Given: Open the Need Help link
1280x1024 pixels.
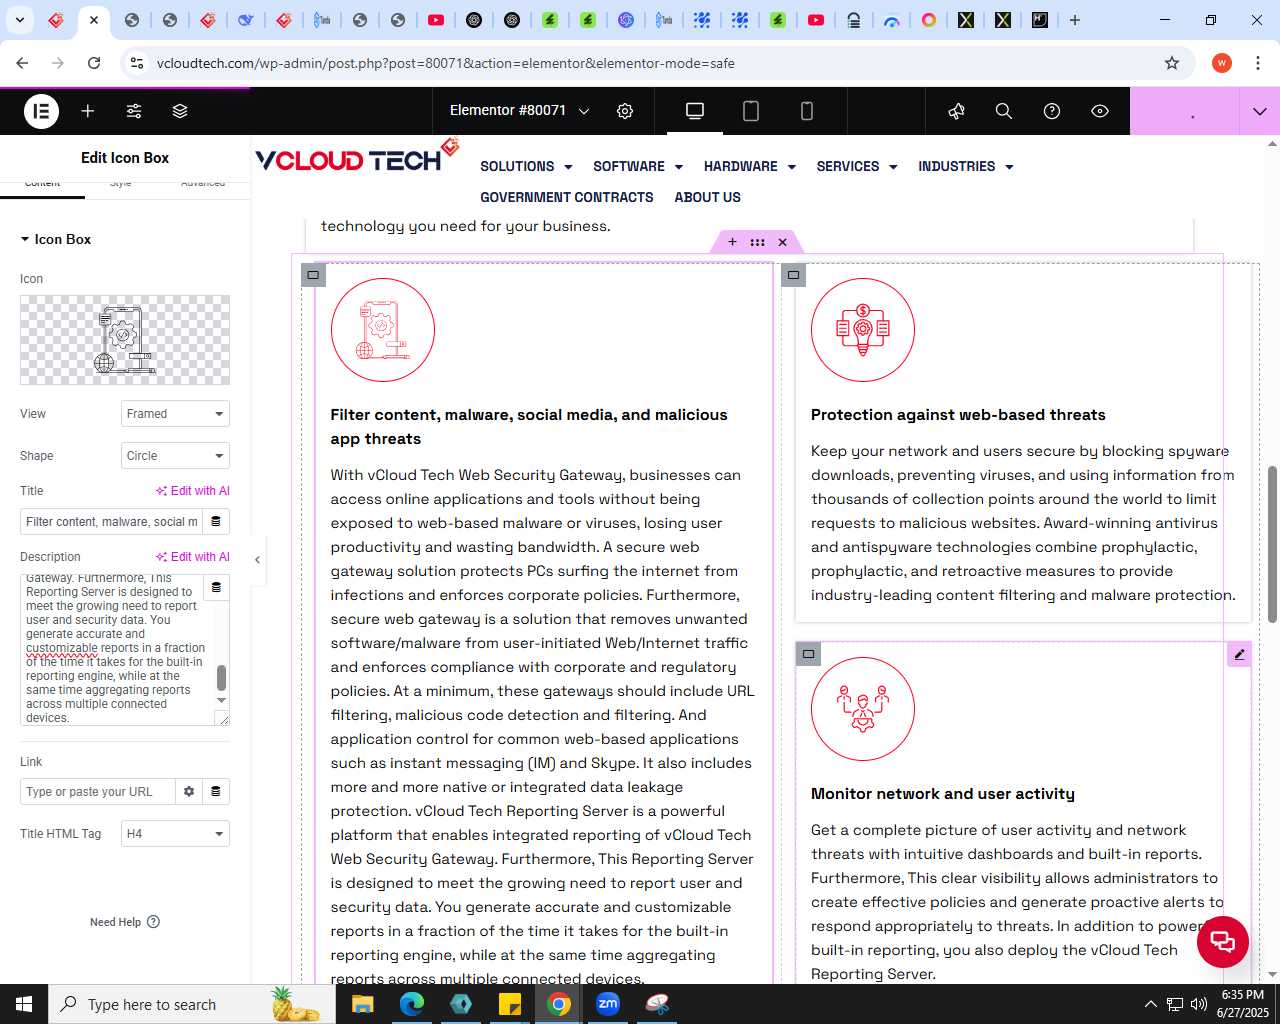Looking at the screenshot, I should (x=124, y=922).
